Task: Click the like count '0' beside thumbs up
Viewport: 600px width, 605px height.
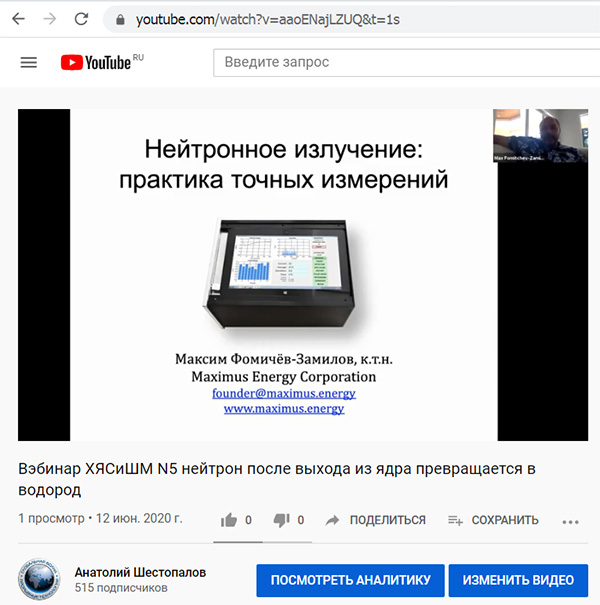Action: point(248,520)
